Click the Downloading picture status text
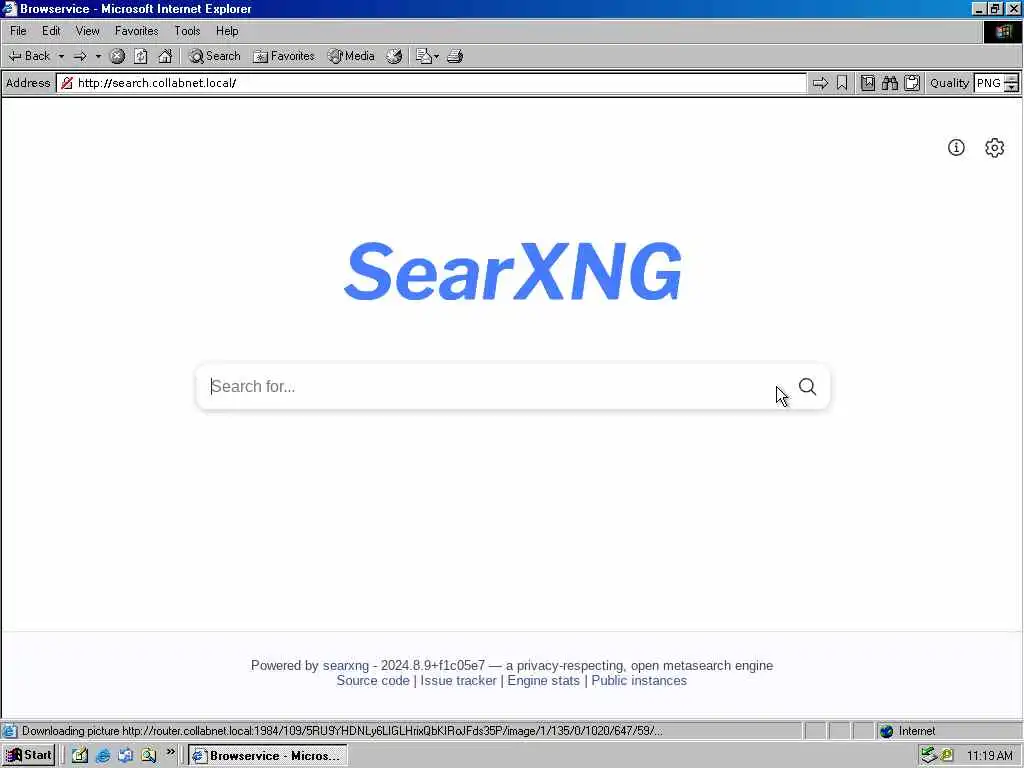1024x768 pixels. 342,731
